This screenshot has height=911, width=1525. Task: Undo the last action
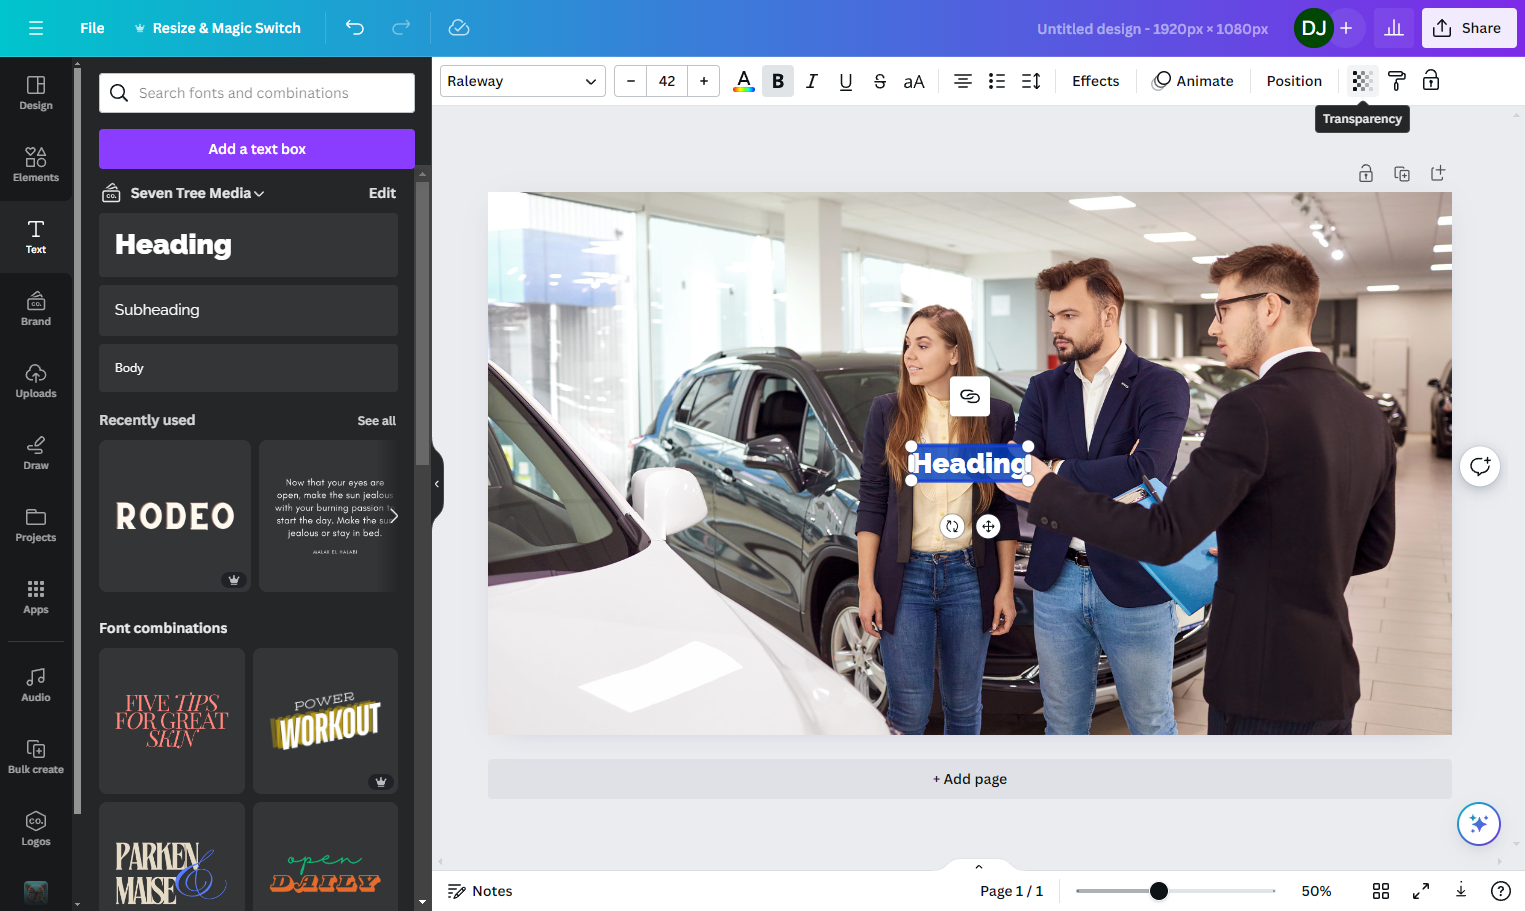[x=355, y=28]
